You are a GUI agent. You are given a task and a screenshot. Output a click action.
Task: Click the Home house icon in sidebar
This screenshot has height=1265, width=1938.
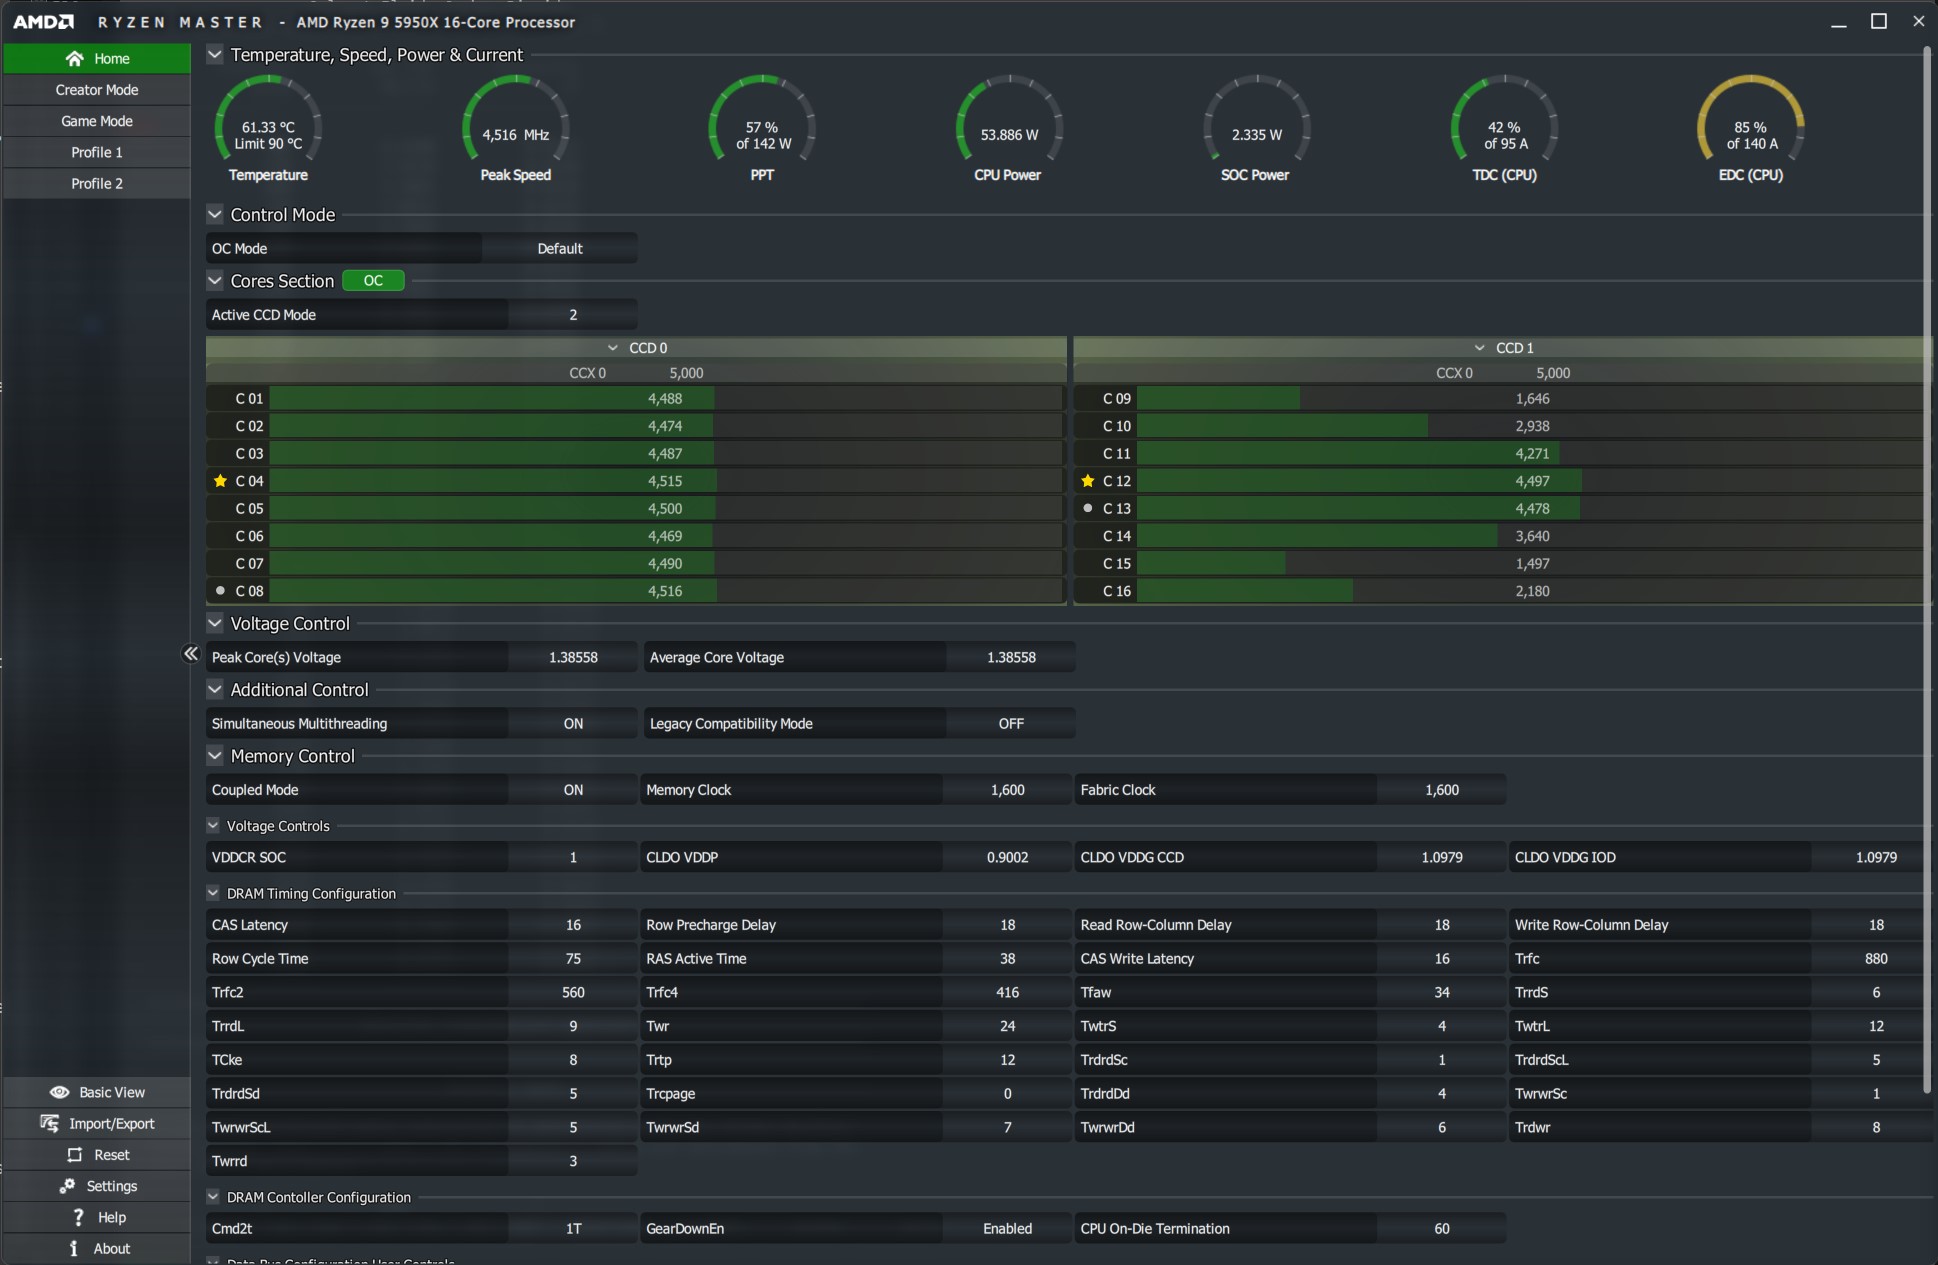coord(74,58)
